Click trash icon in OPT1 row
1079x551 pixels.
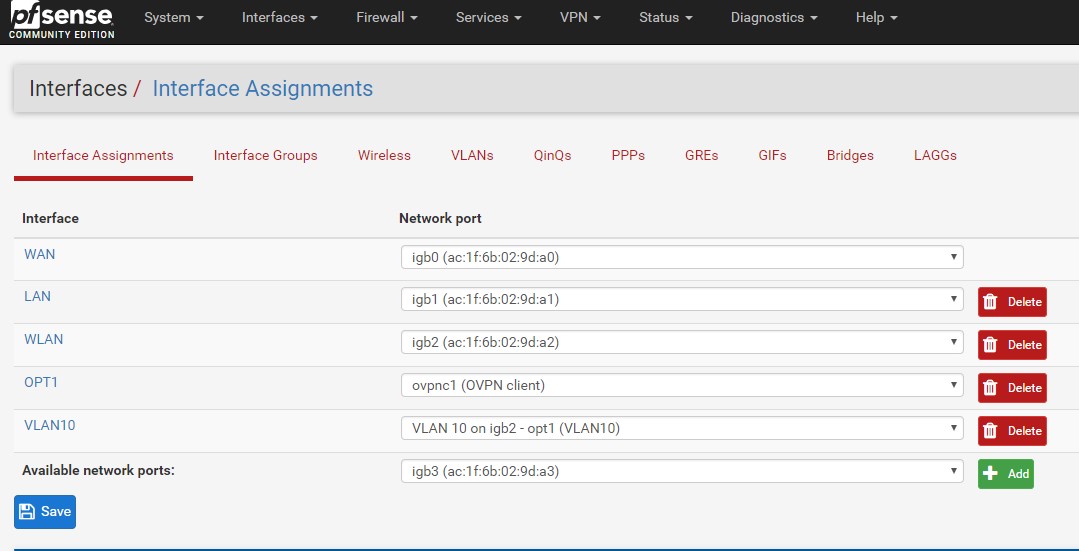tap(991, 388)
